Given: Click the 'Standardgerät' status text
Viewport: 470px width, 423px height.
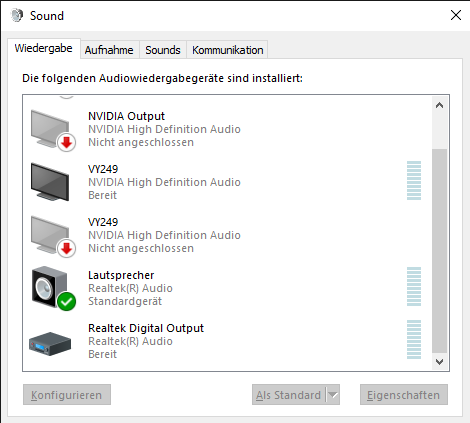Looking at the screenshot, I should 125,301.
